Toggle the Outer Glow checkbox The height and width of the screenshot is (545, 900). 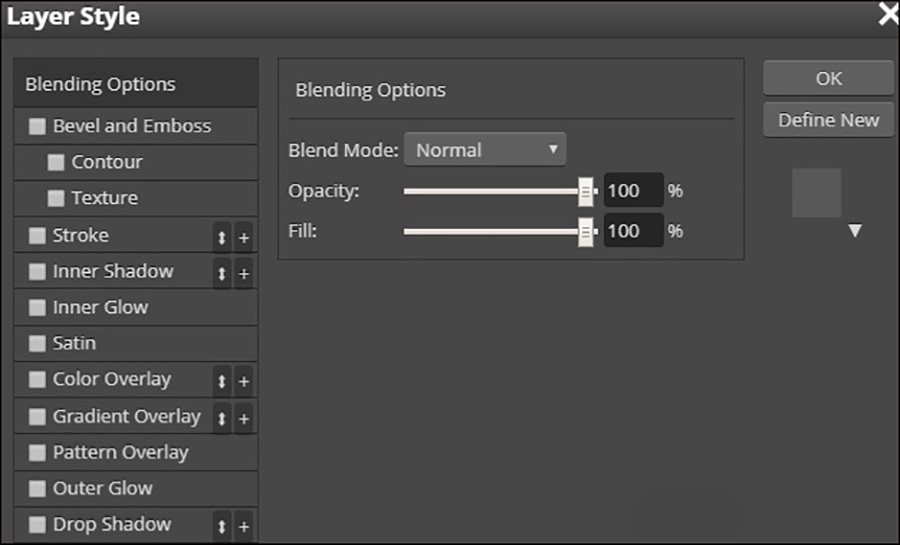tap(38, 489)
